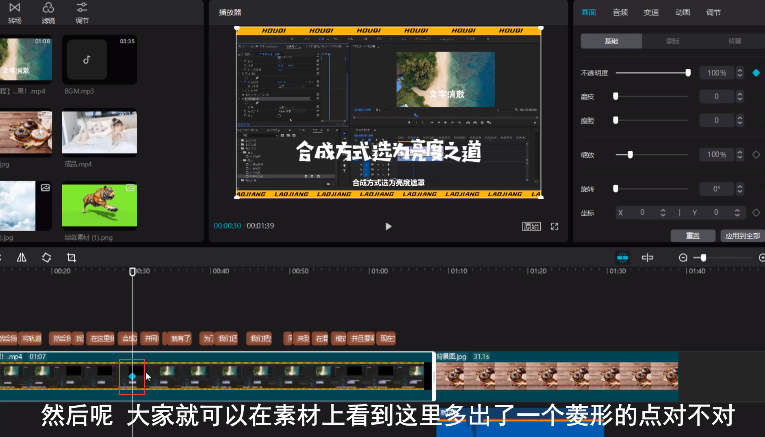Click the rotate tool in timeline toolbar
Viewport: 765px width, 437px height.
46,257
